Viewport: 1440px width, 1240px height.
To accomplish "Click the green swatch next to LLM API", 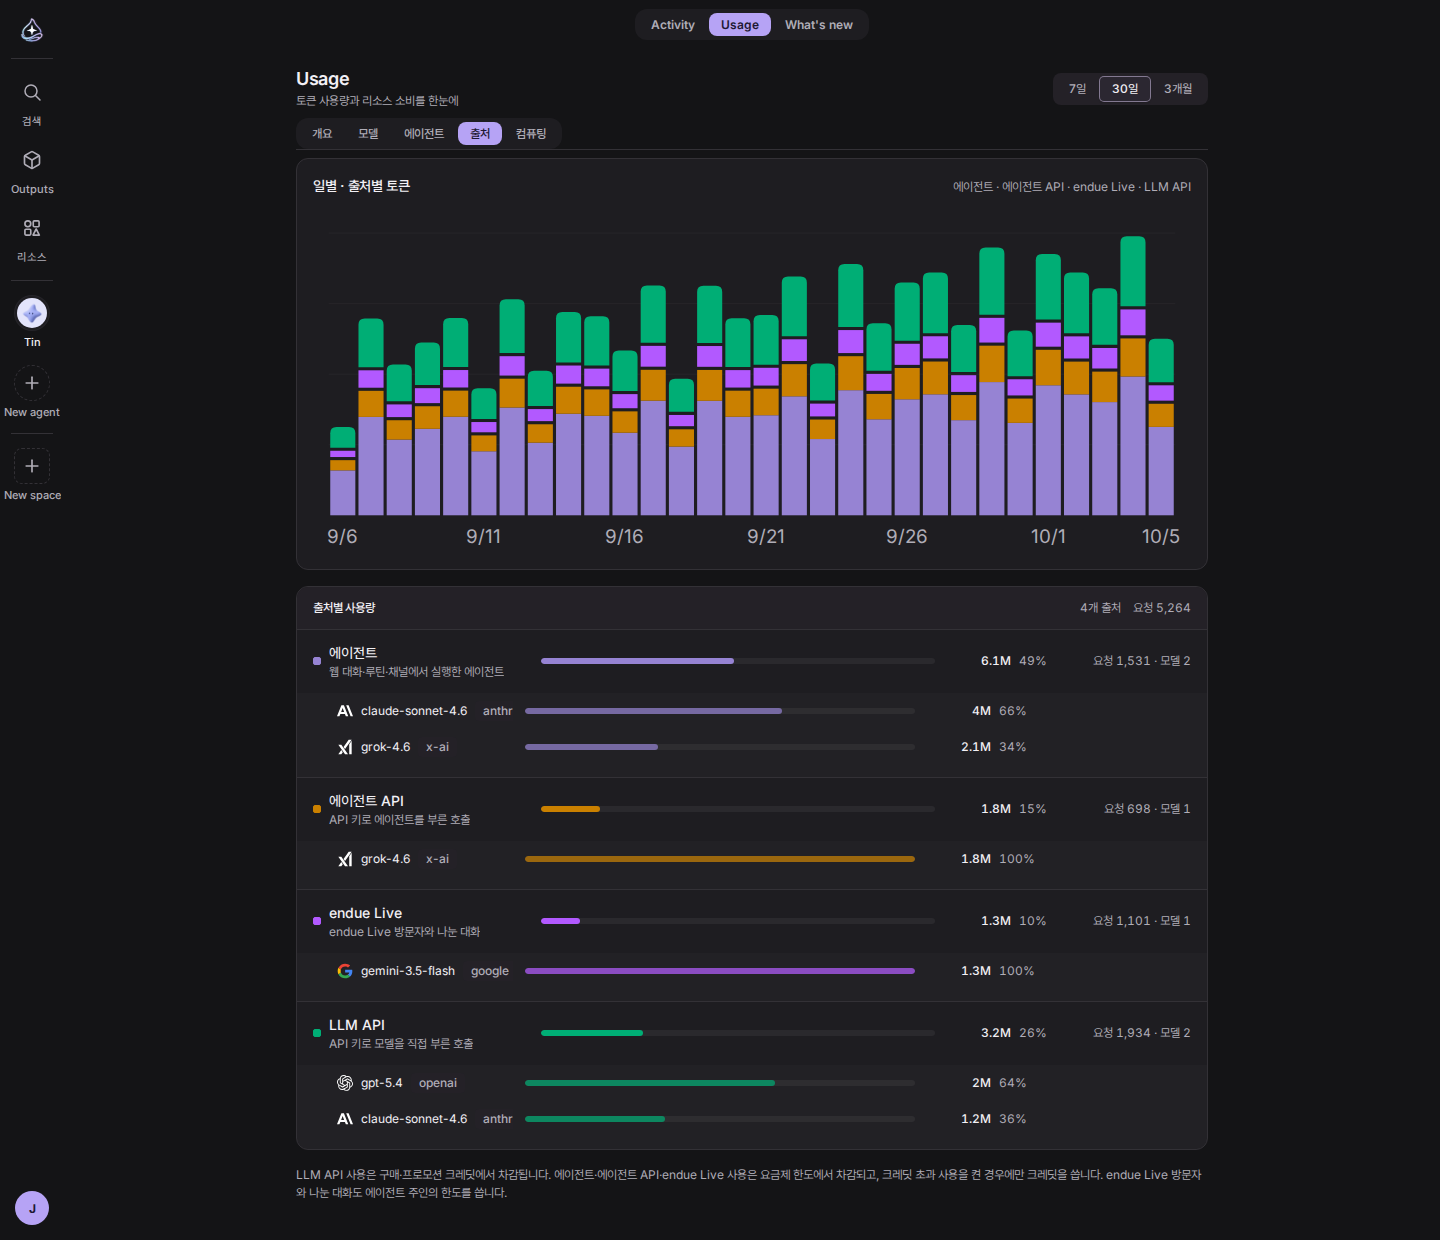I will (x=317, y=1033).
